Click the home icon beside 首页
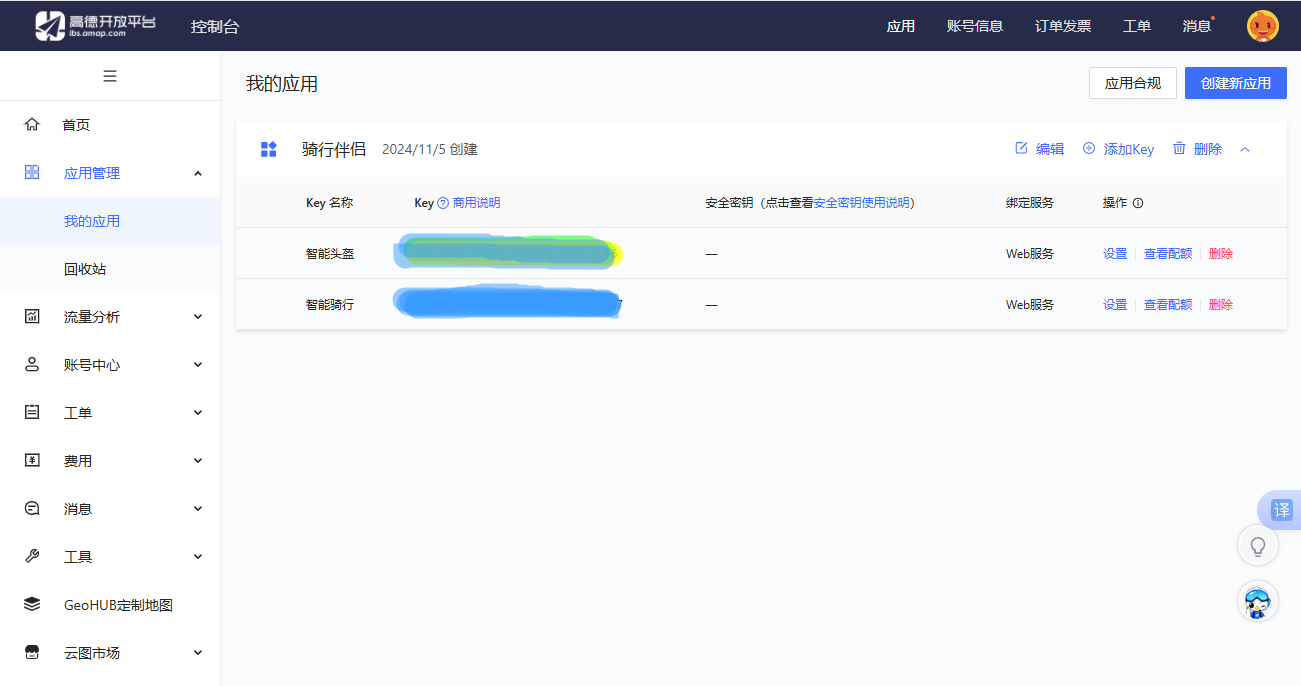This screenshot has height=686, width=1301. 32,124
